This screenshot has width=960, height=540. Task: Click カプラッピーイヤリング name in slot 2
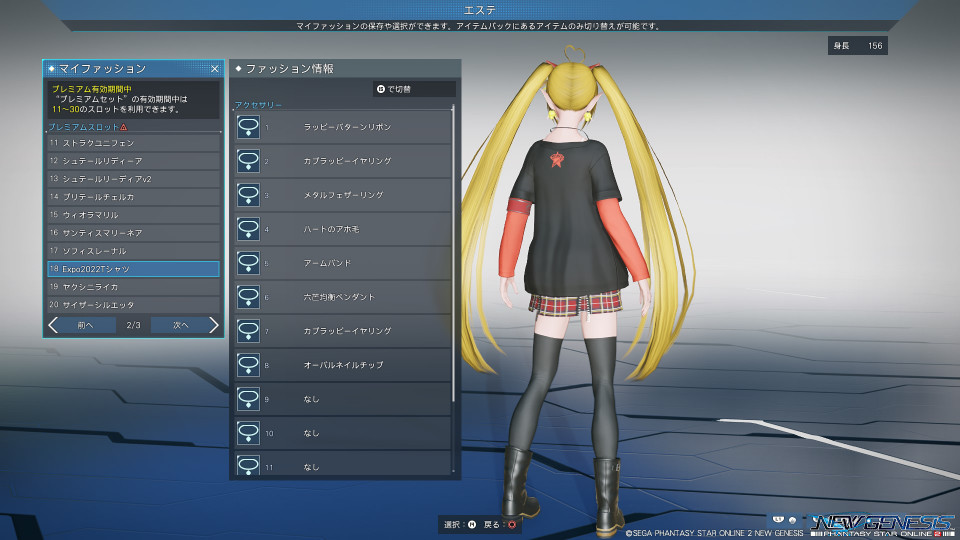[x=347, y=161]
